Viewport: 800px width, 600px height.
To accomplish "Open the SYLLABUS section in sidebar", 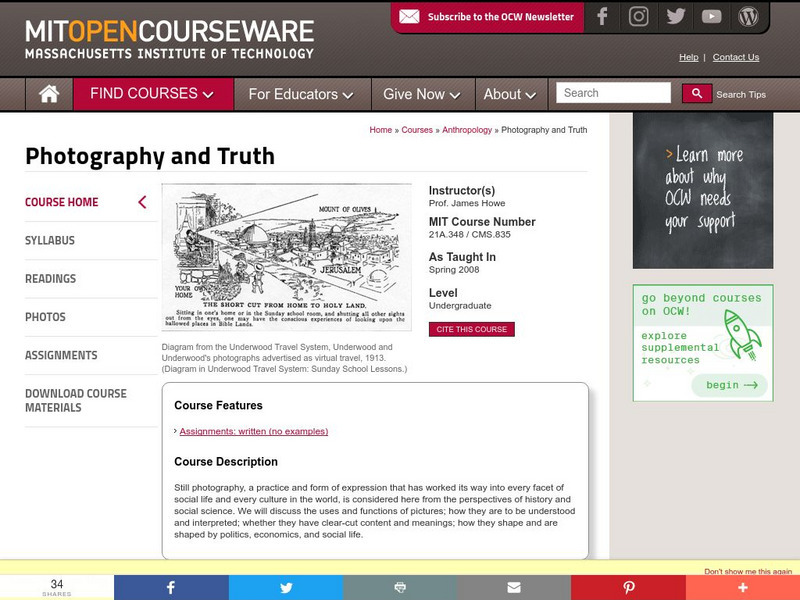I will 50,240.
